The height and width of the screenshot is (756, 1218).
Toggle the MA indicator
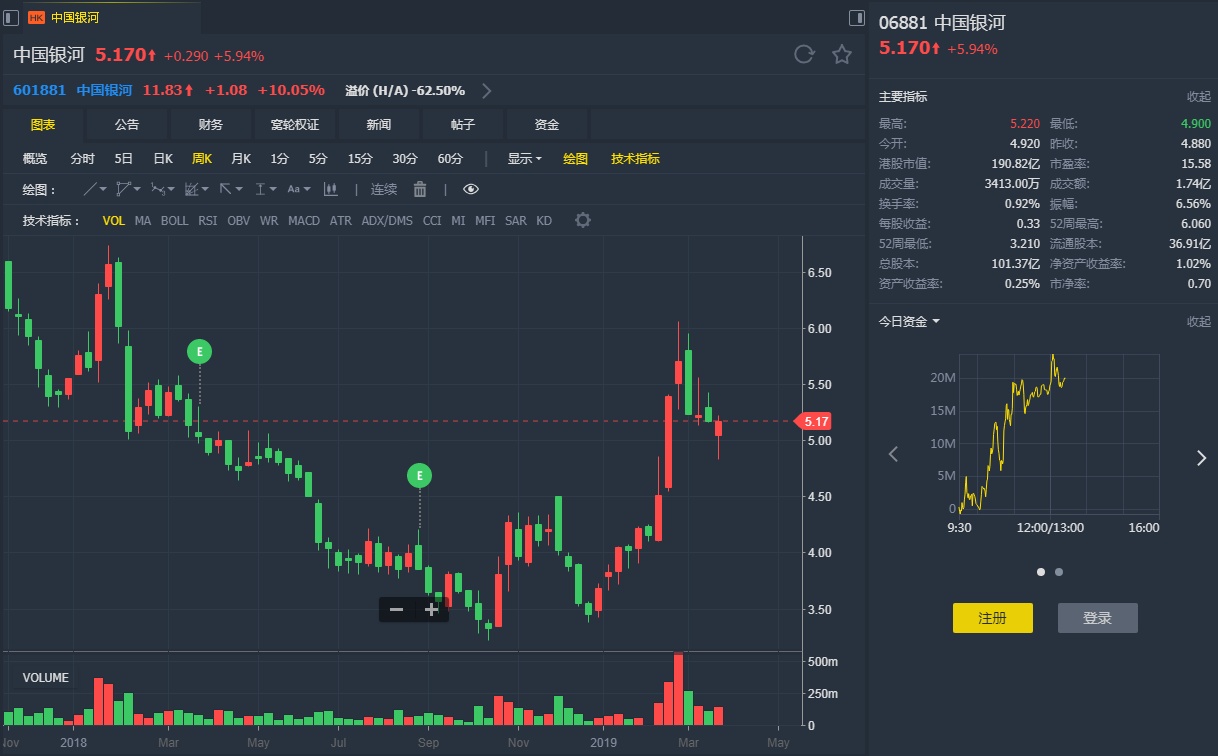coord(143,221)
